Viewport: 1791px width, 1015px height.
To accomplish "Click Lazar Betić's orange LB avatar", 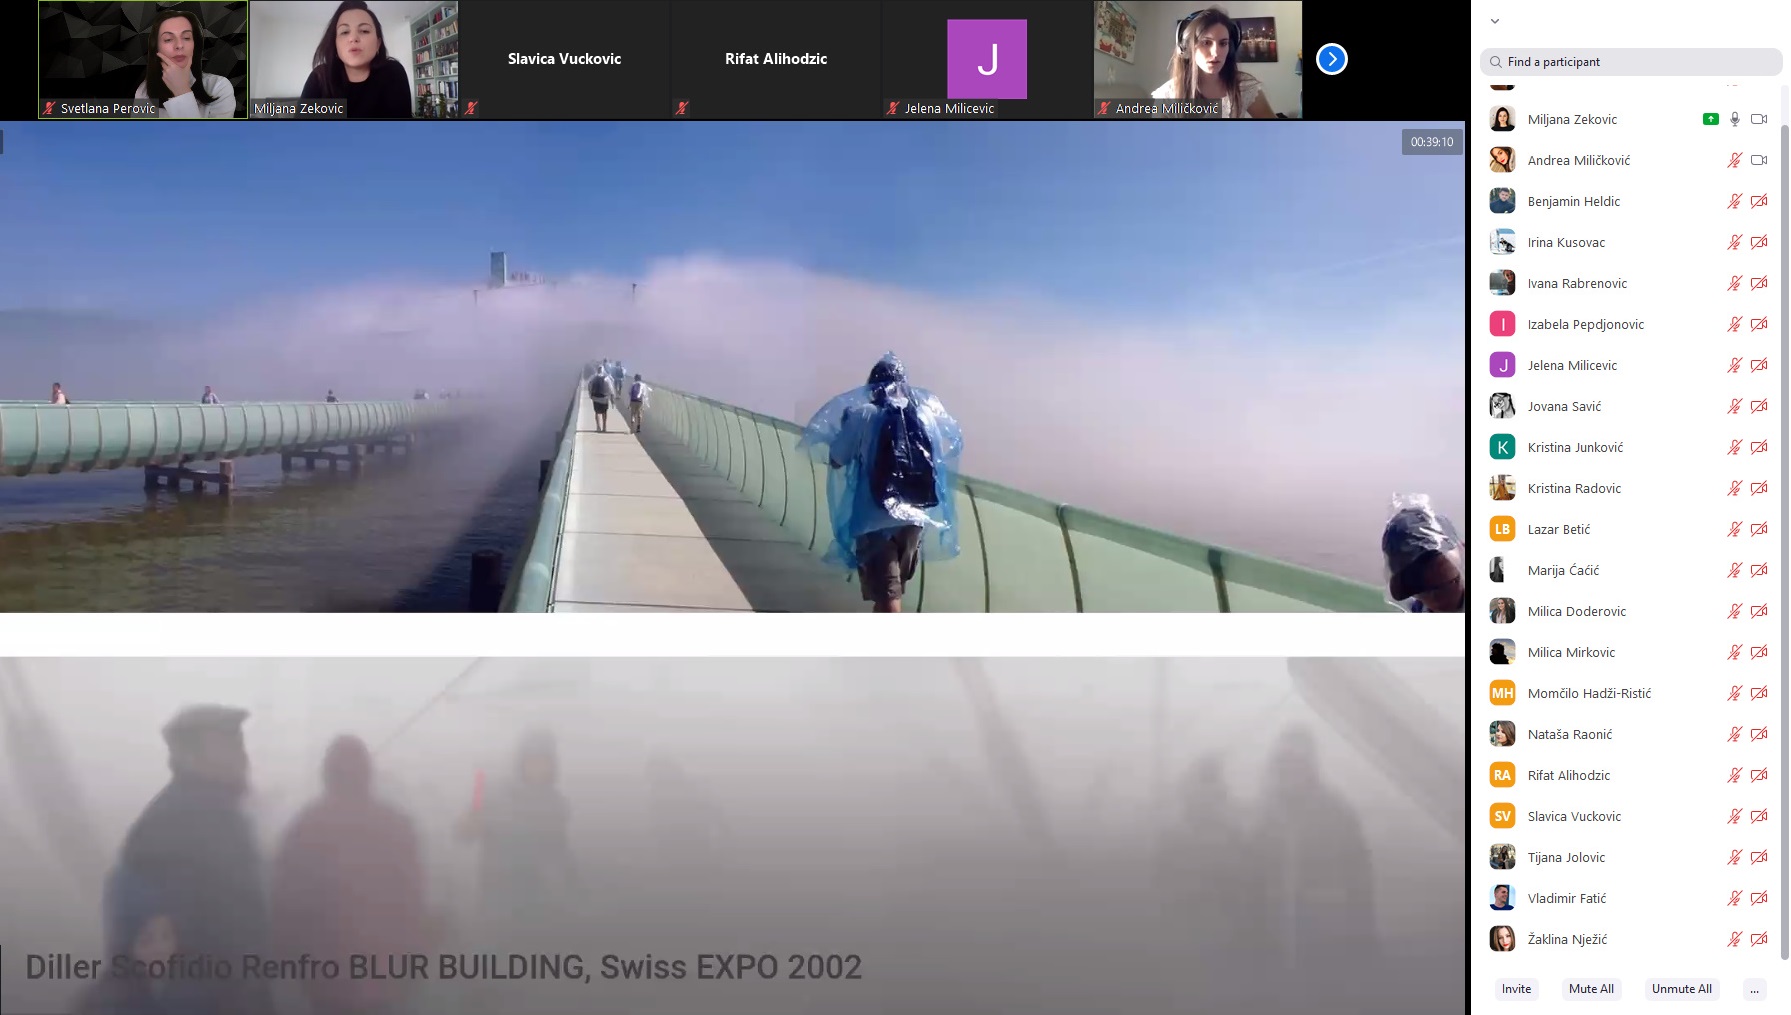I will click(x=1502, y=529).
